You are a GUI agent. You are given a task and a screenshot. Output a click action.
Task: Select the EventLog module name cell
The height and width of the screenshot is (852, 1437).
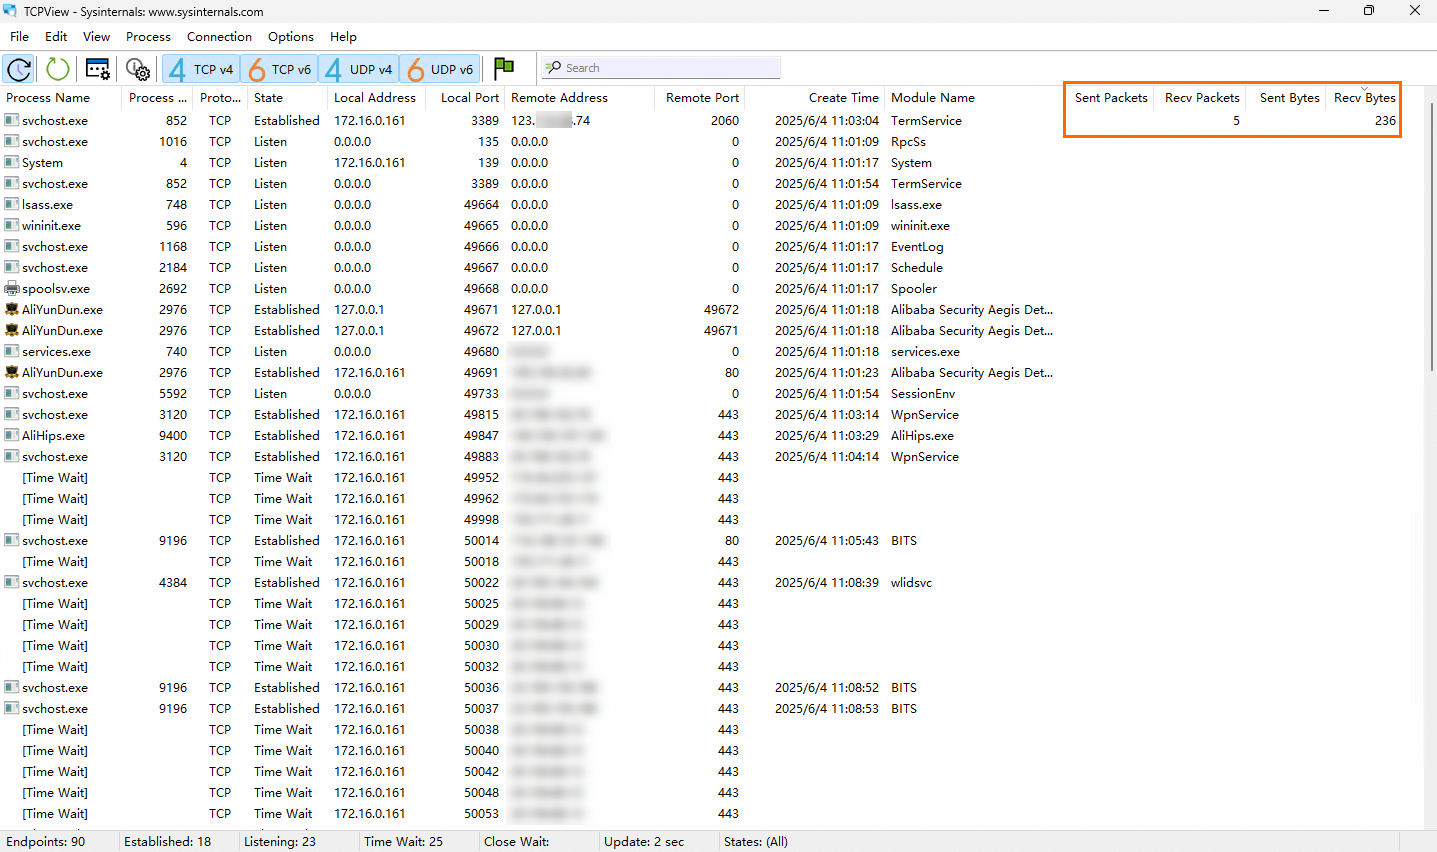tap(917, 247)
